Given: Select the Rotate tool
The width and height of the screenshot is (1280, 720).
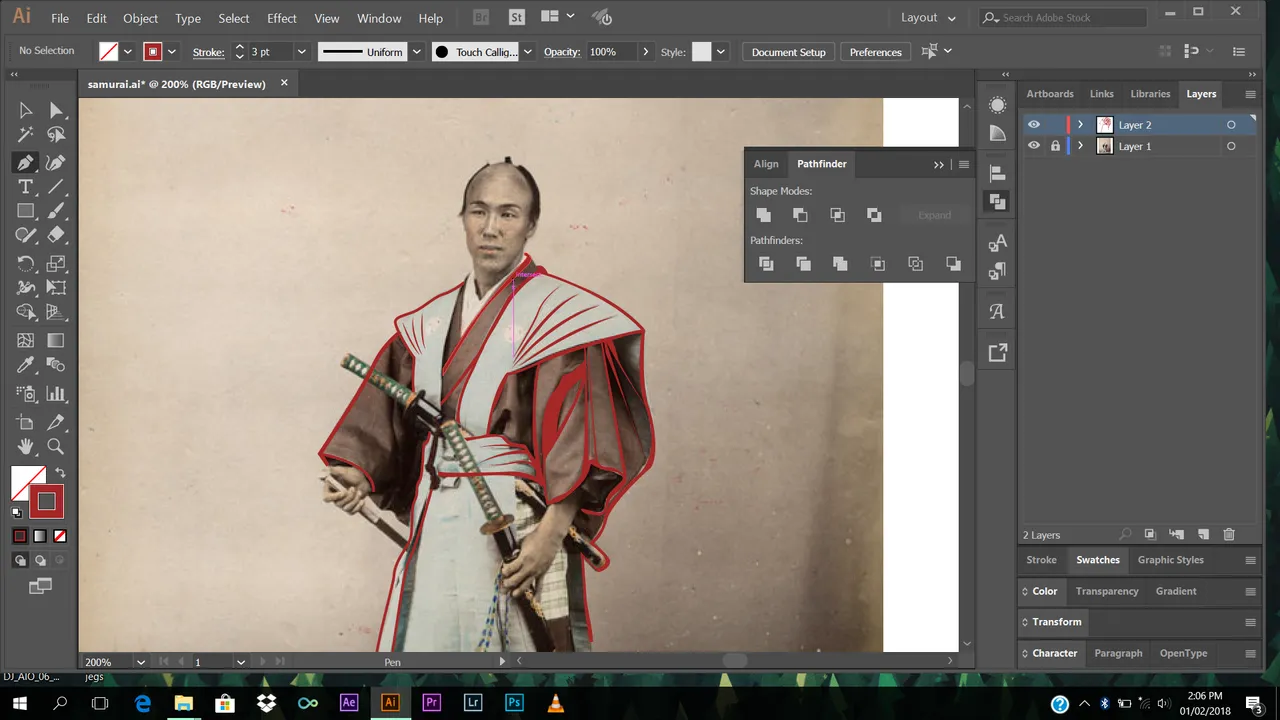Looking at the screenshot, I should pos(26,264).
